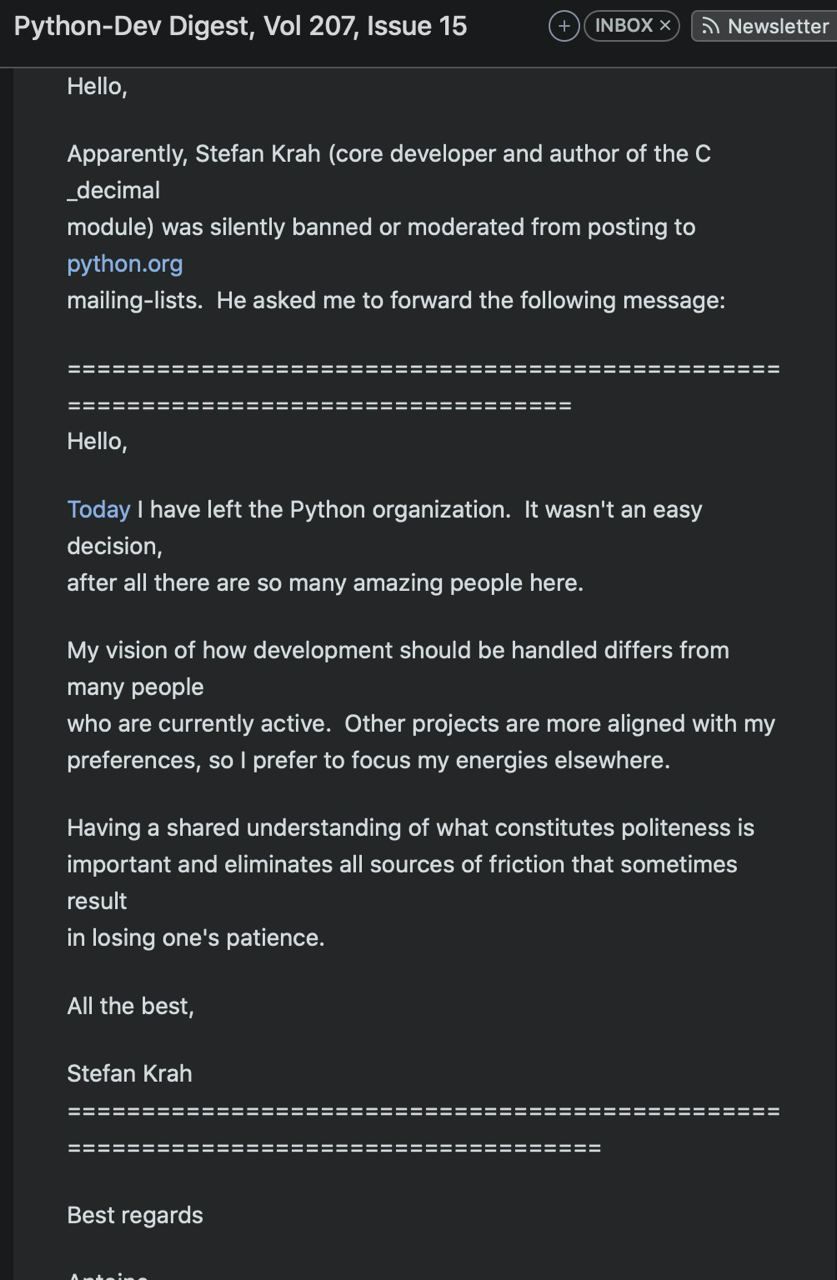
Task: Click the Stefan Krah signature name
Action: coord(129,1073)
